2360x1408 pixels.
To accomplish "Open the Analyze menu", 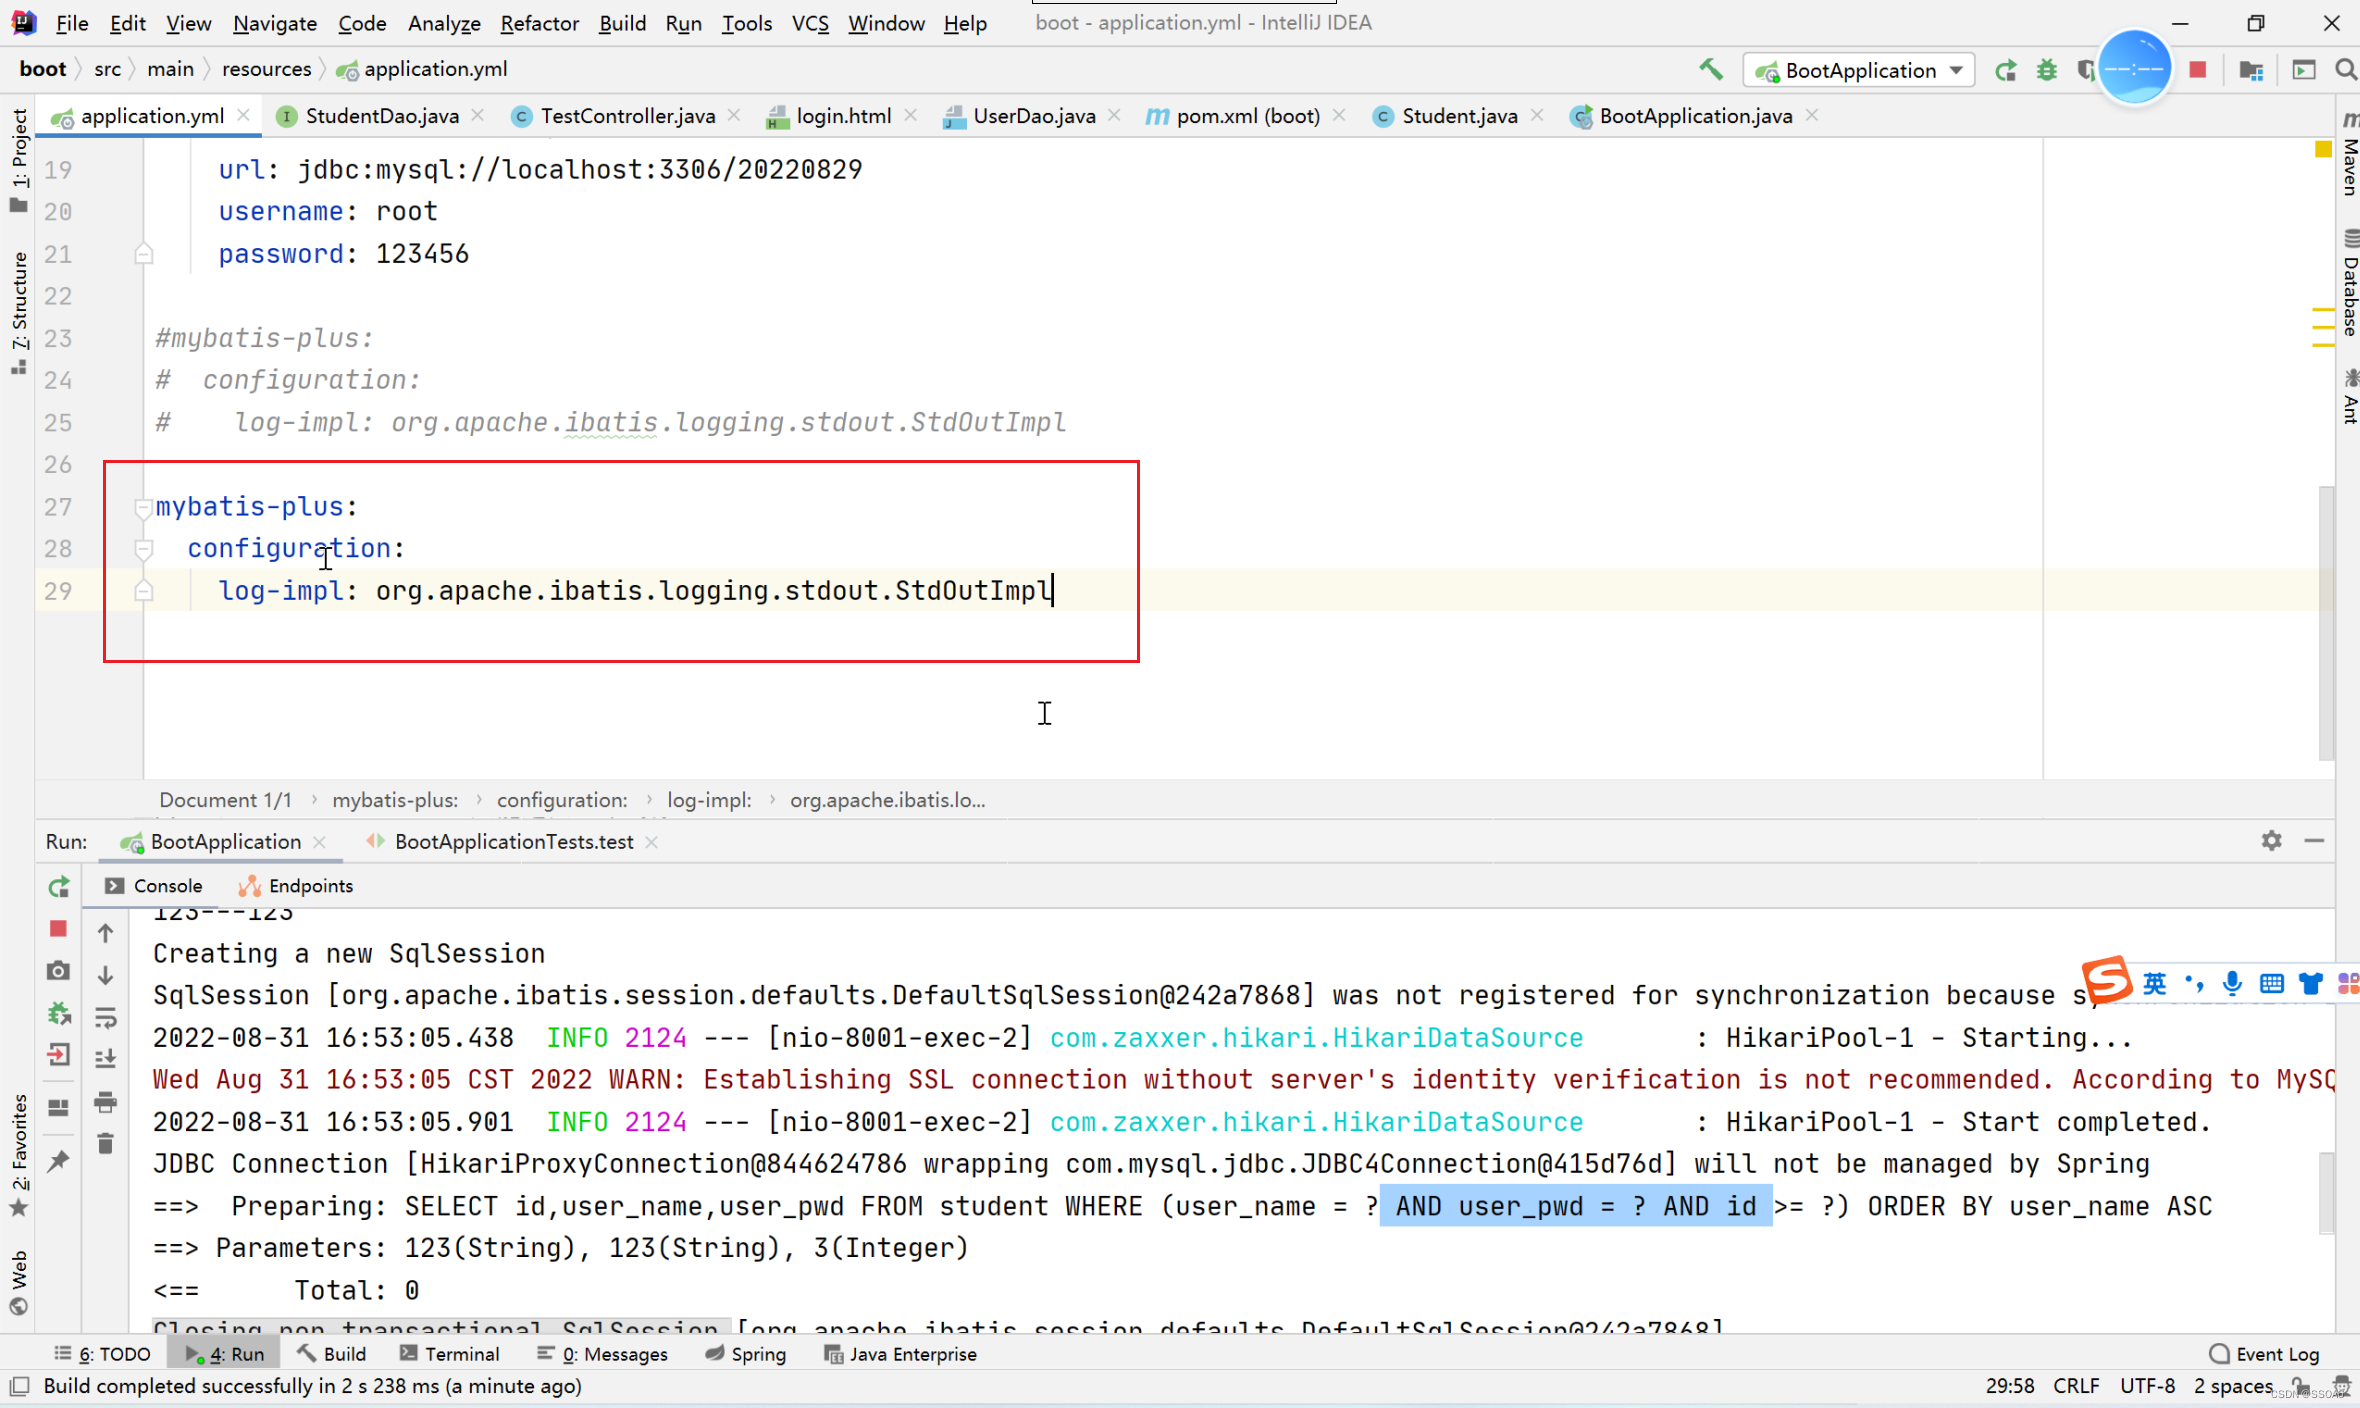I will (x=444, y=23).
